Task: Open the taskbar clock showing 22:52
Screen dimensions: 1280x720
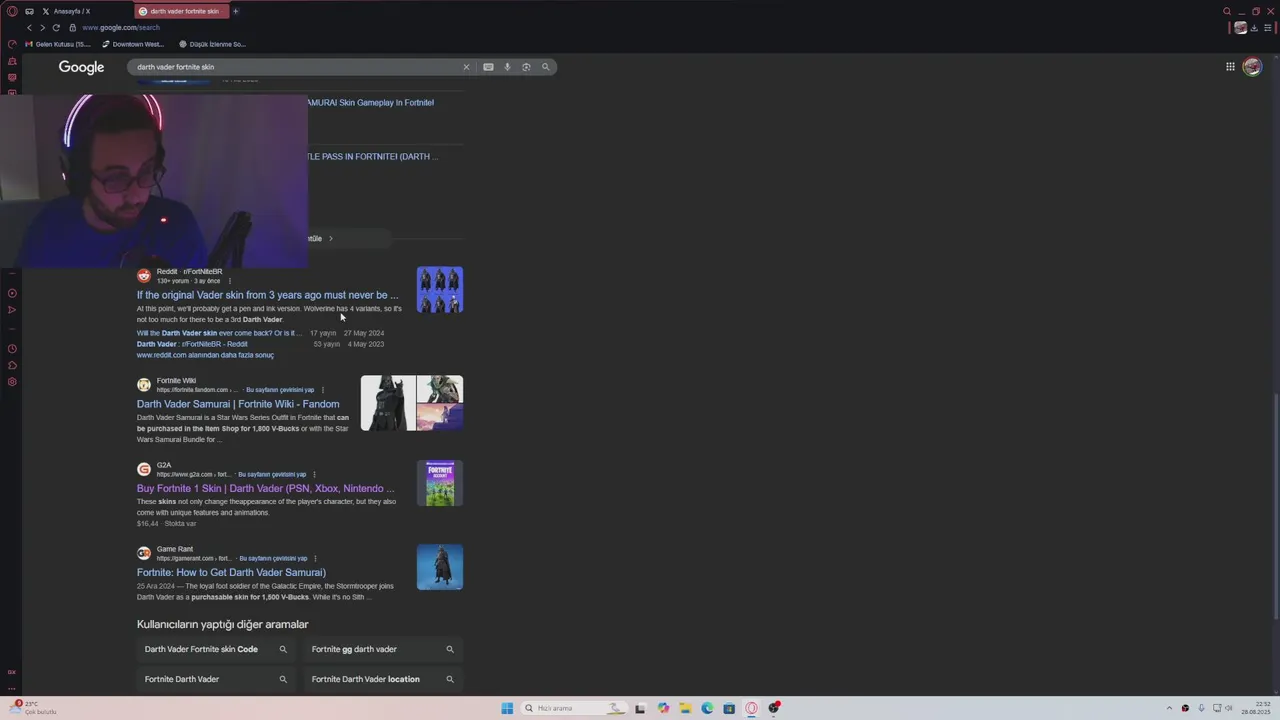Action: [1256, 708]
